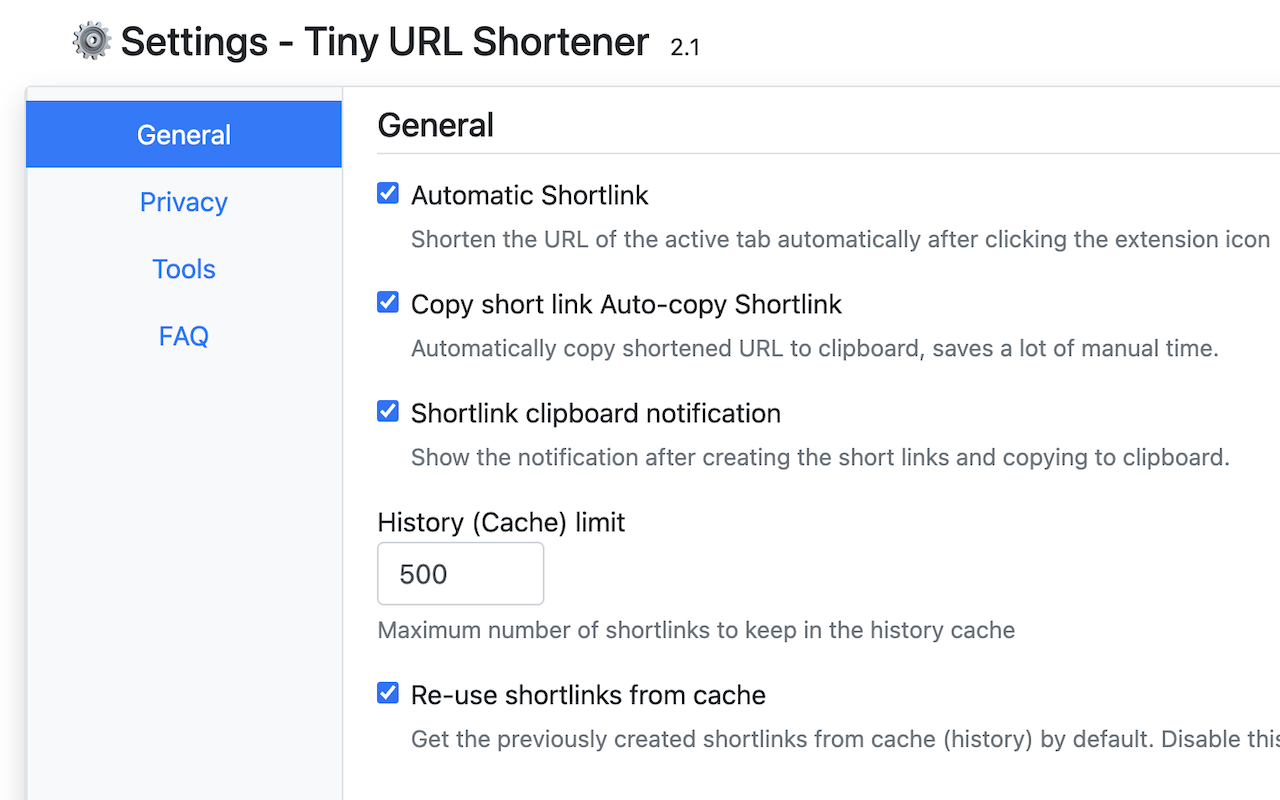Viewport: 1280px width, 800px height.
Task: Disable the Automatic Shortlink option
Action: point(387,192)
